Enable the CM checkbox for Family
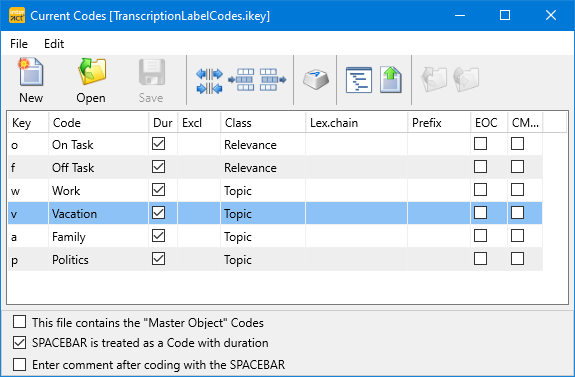The width and height of the screenshot is (575, 377). tap(517, 236)
